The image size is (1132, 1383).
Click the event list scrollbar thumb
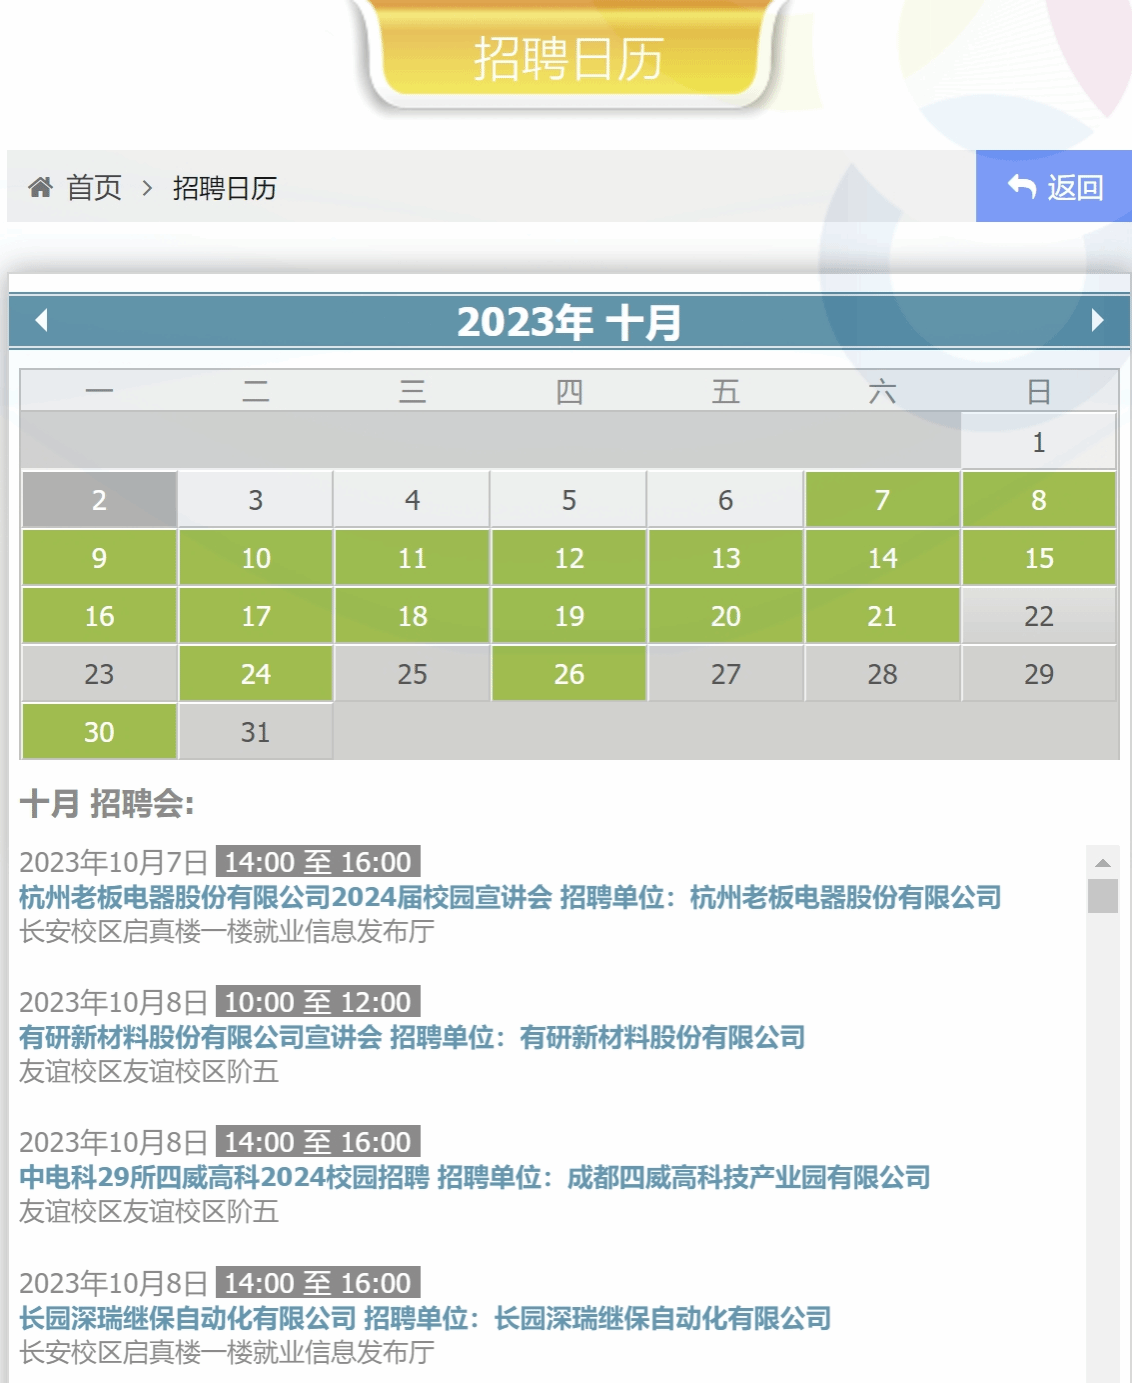[1102, 896]
